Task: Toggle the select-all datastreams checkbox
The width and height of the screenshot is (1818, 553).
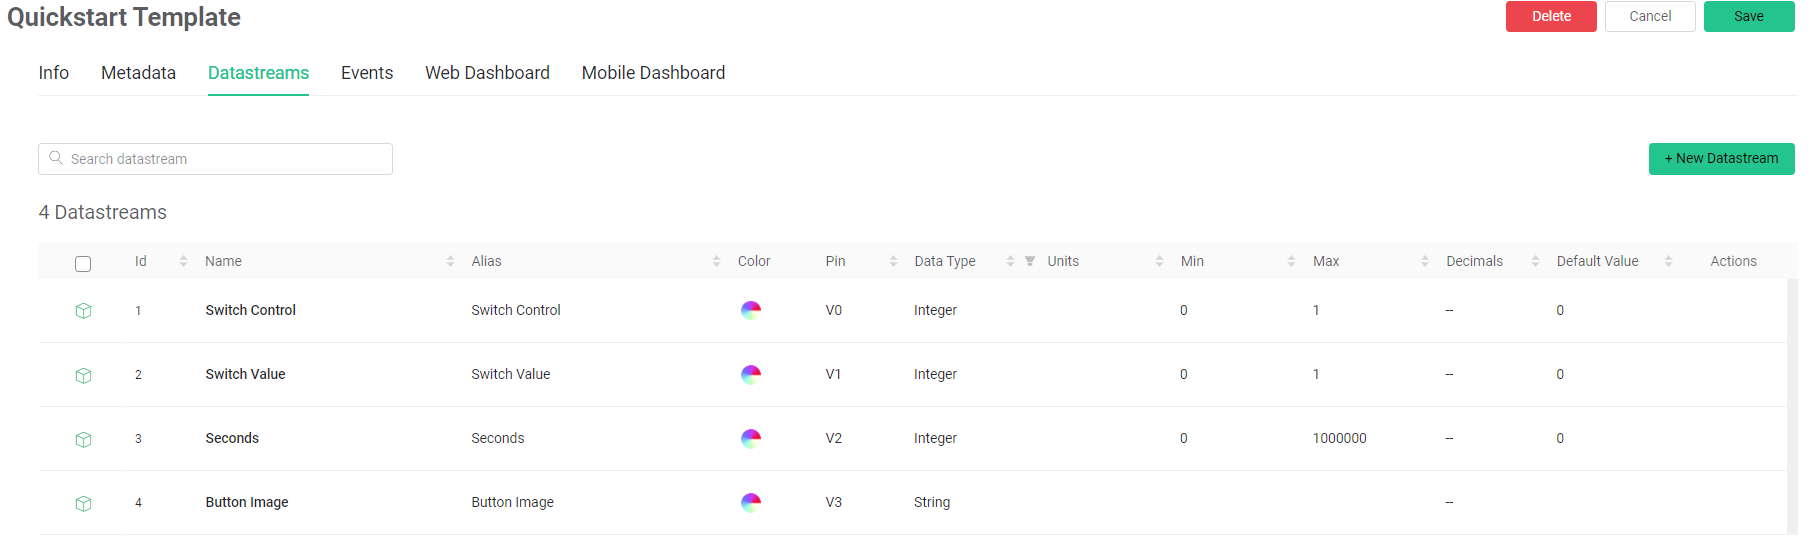Action: click(x=83, y=264)
